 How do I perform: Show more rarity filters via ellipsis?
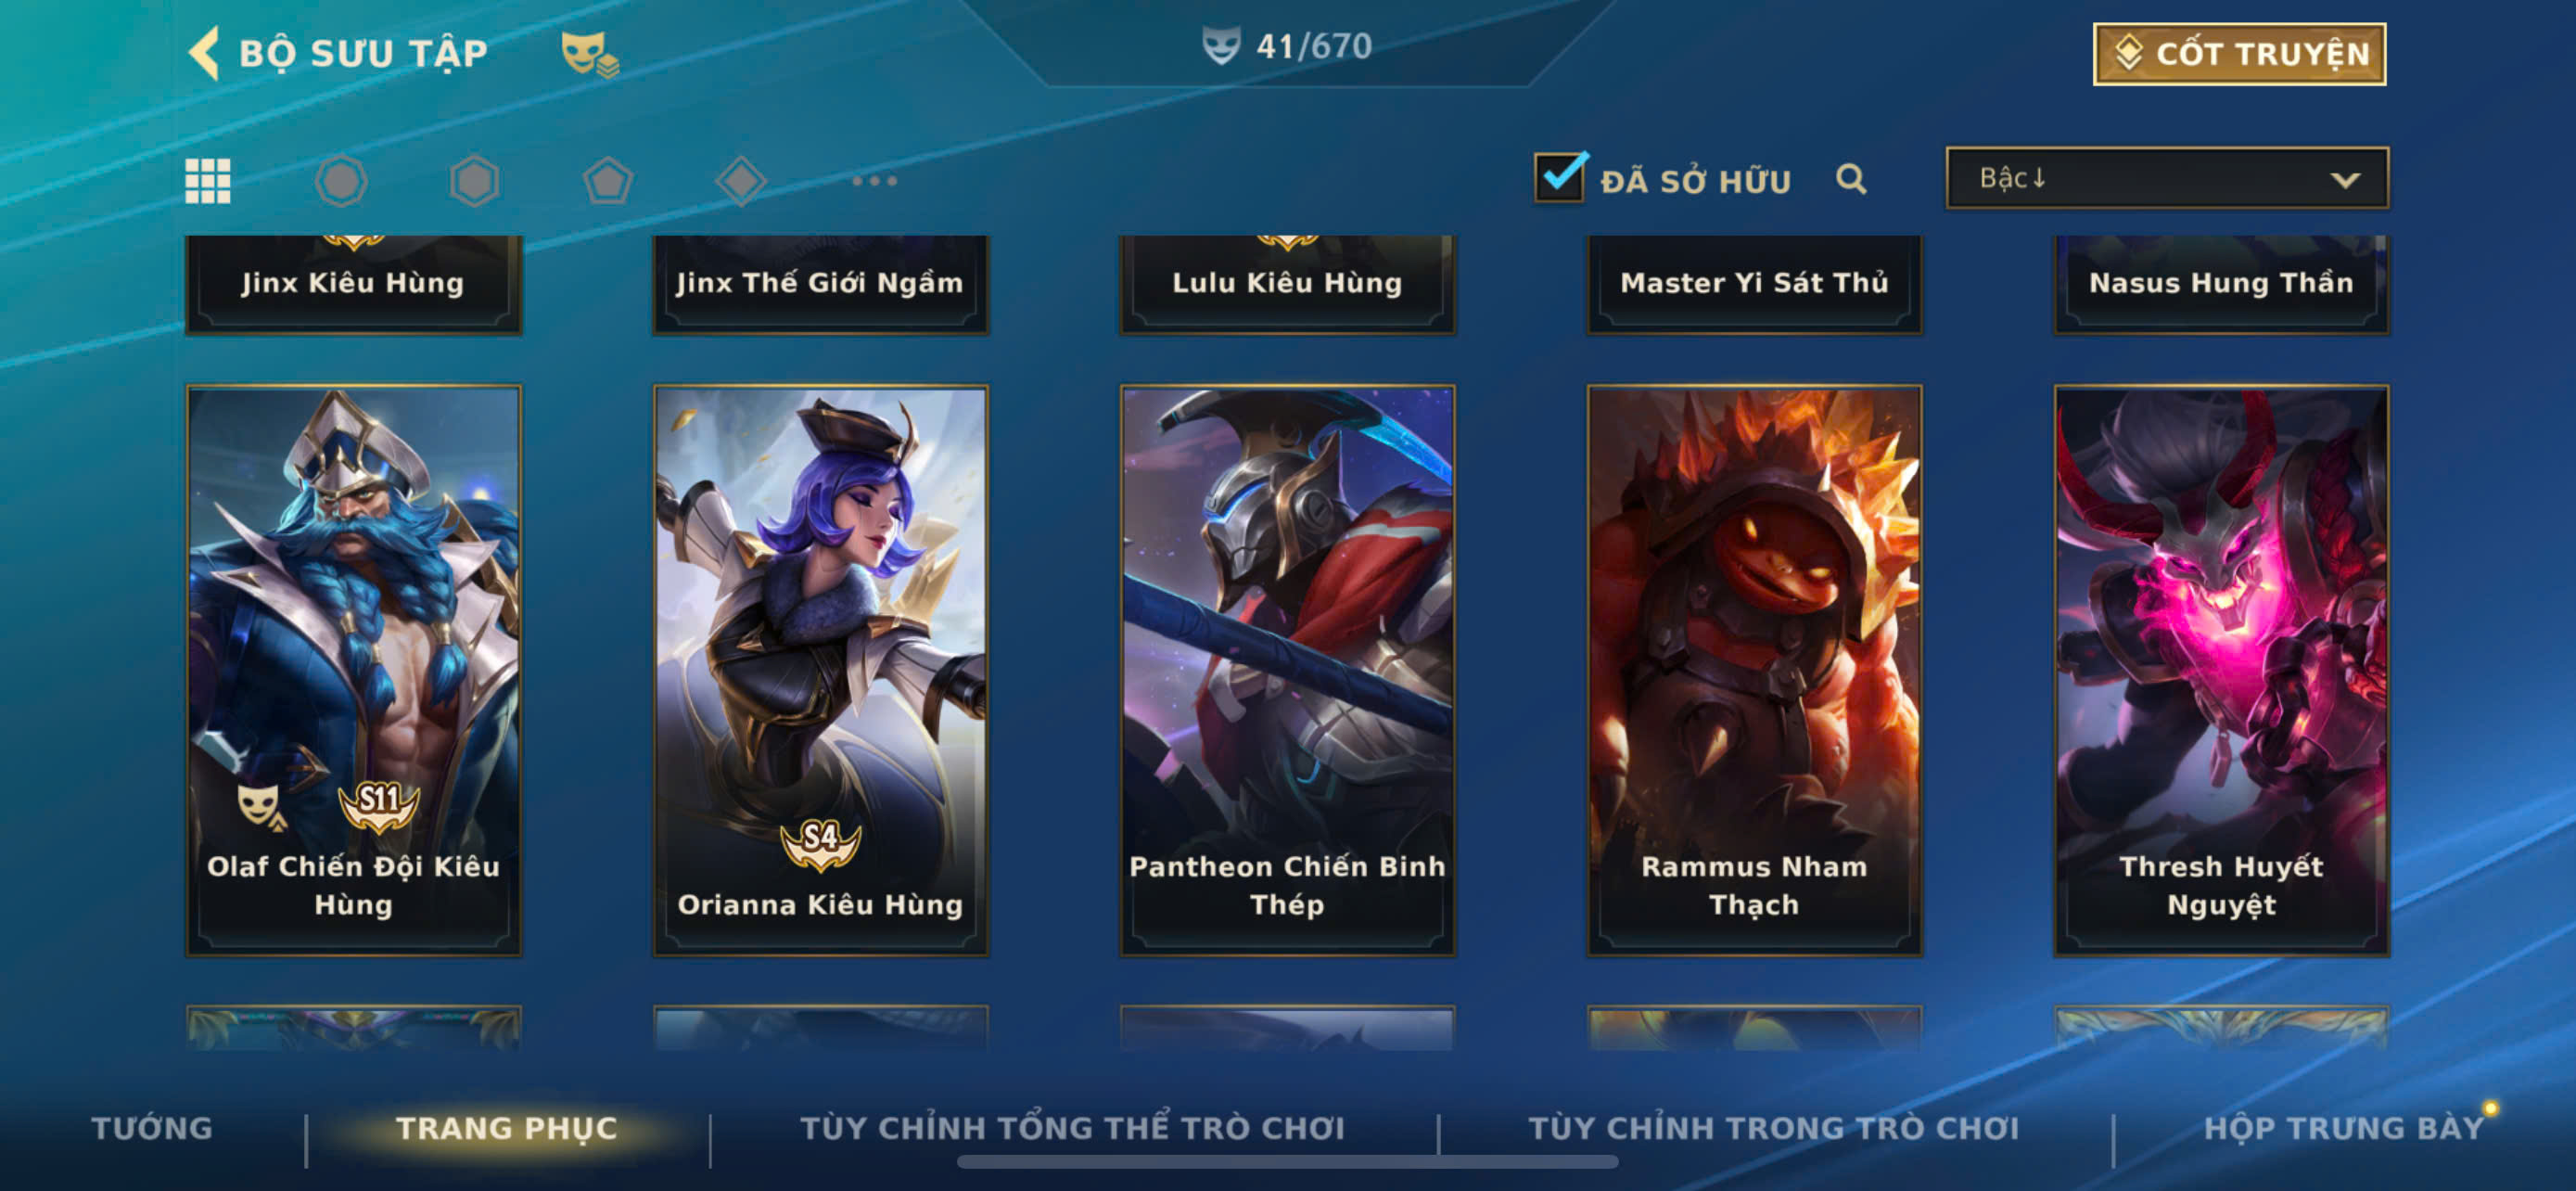875,181
